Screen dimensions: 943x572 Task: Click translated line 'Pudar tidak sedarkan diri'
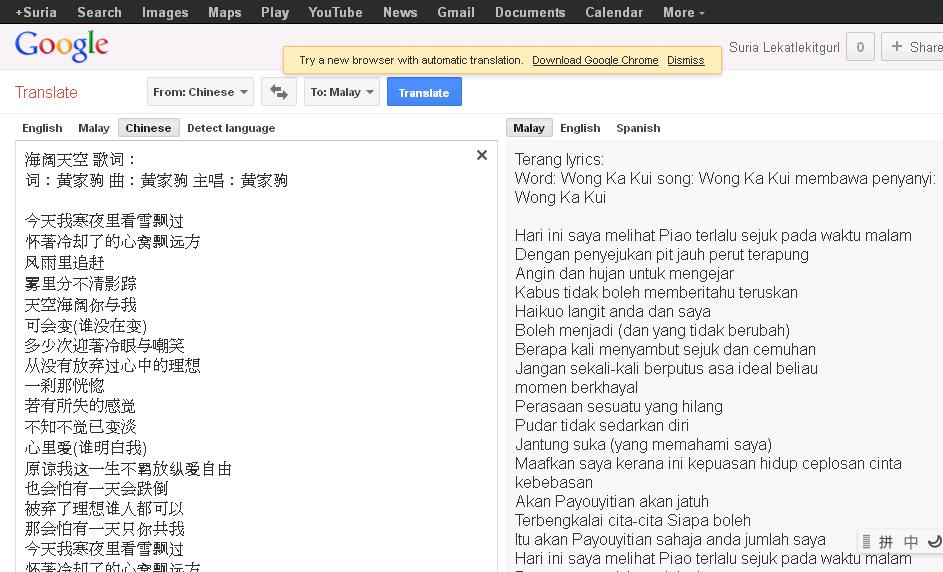(602, 425)
